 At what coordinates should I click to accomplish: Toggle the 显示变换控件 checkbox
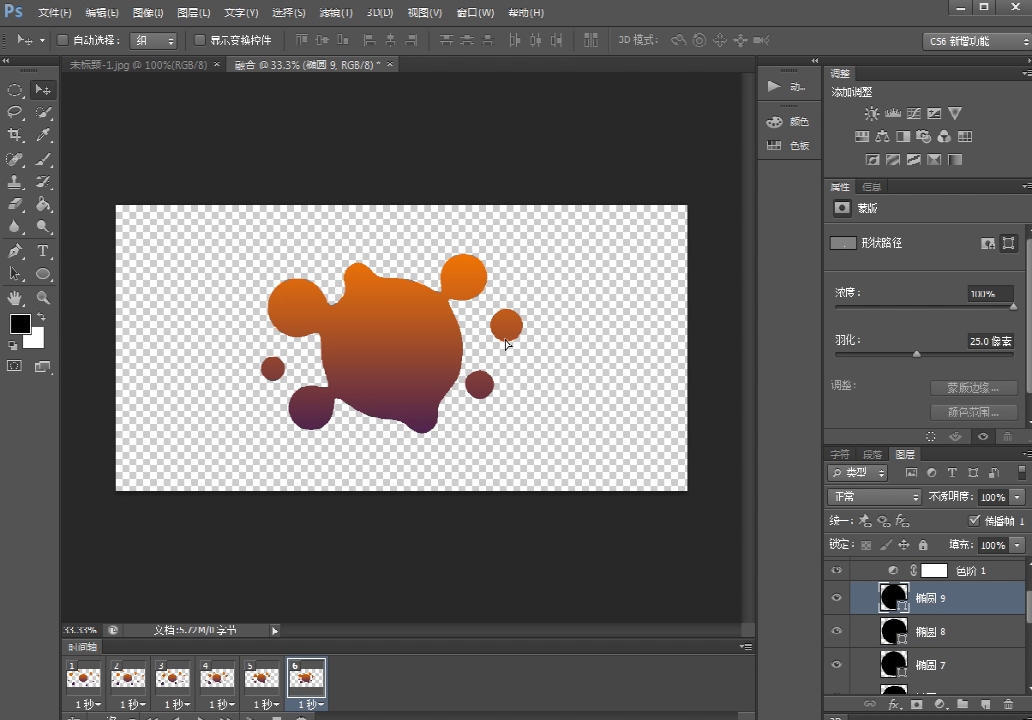pos(199,41)
